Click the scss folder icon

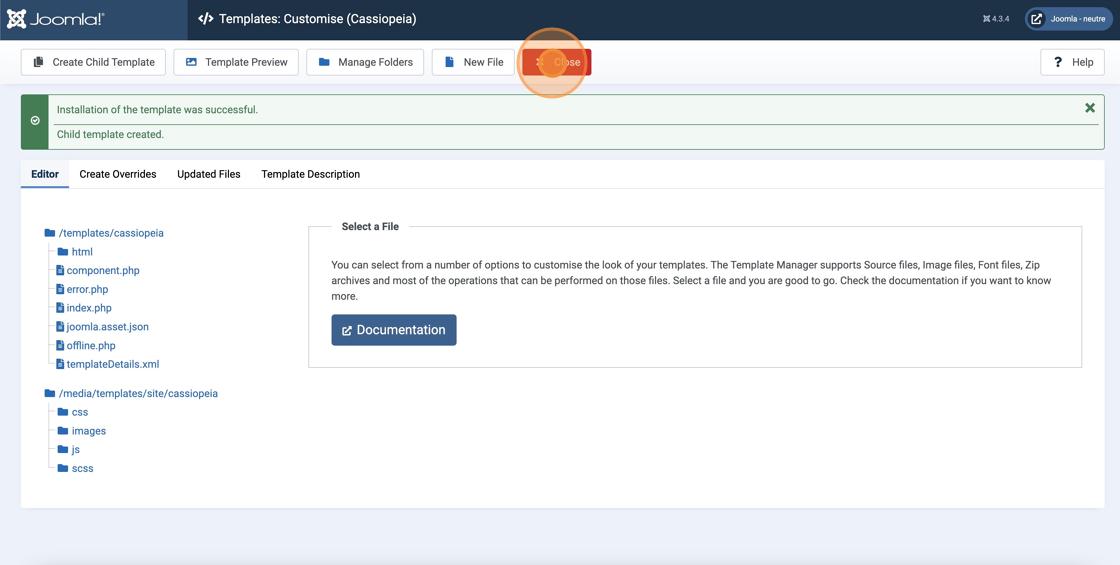[x=63, y=468]
